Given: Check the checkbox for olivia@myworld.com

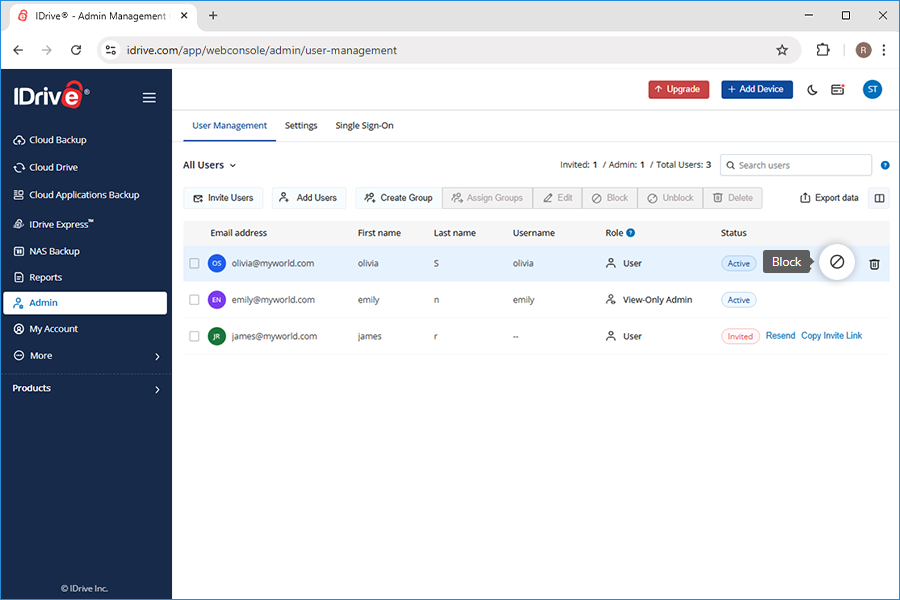Looking at the screenshot, I should point(194,264).
